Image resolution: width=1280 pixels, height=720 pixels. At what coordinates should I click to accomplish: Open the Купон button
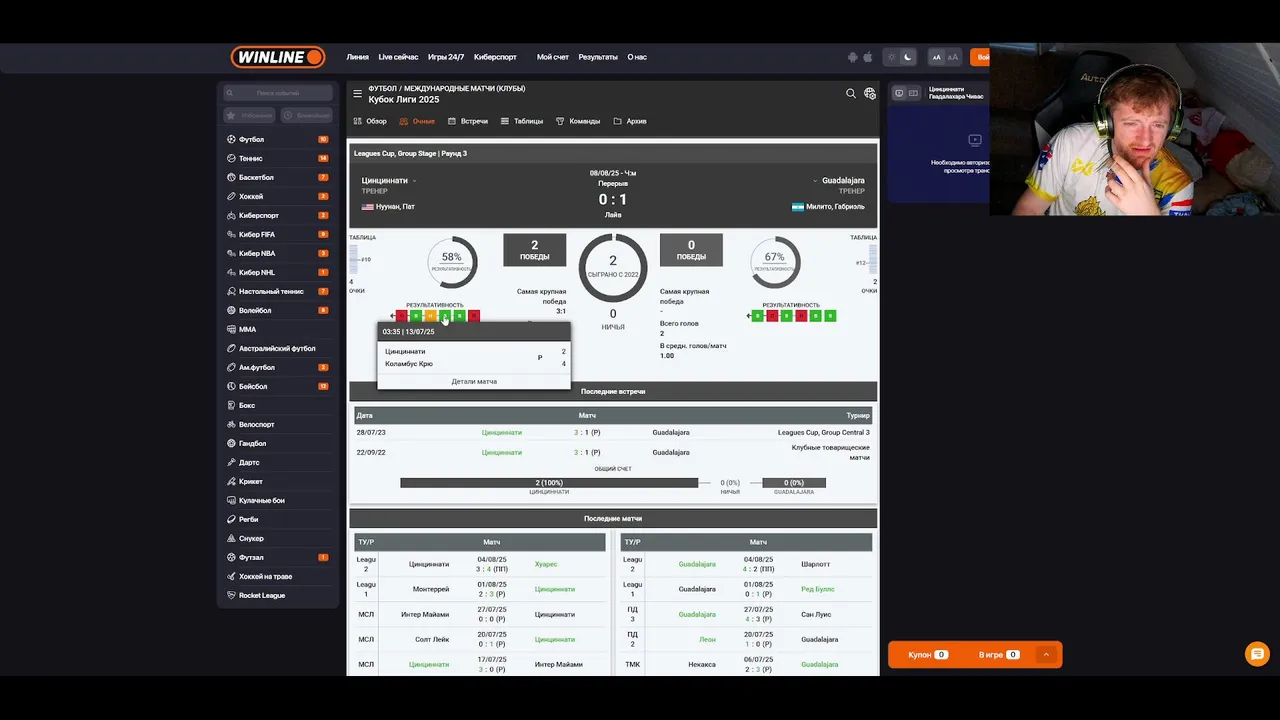point(928,654)
